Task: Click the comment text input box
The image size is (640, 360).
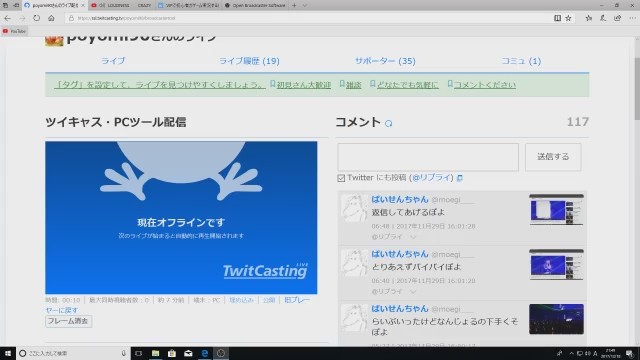Action: point(428,157)
